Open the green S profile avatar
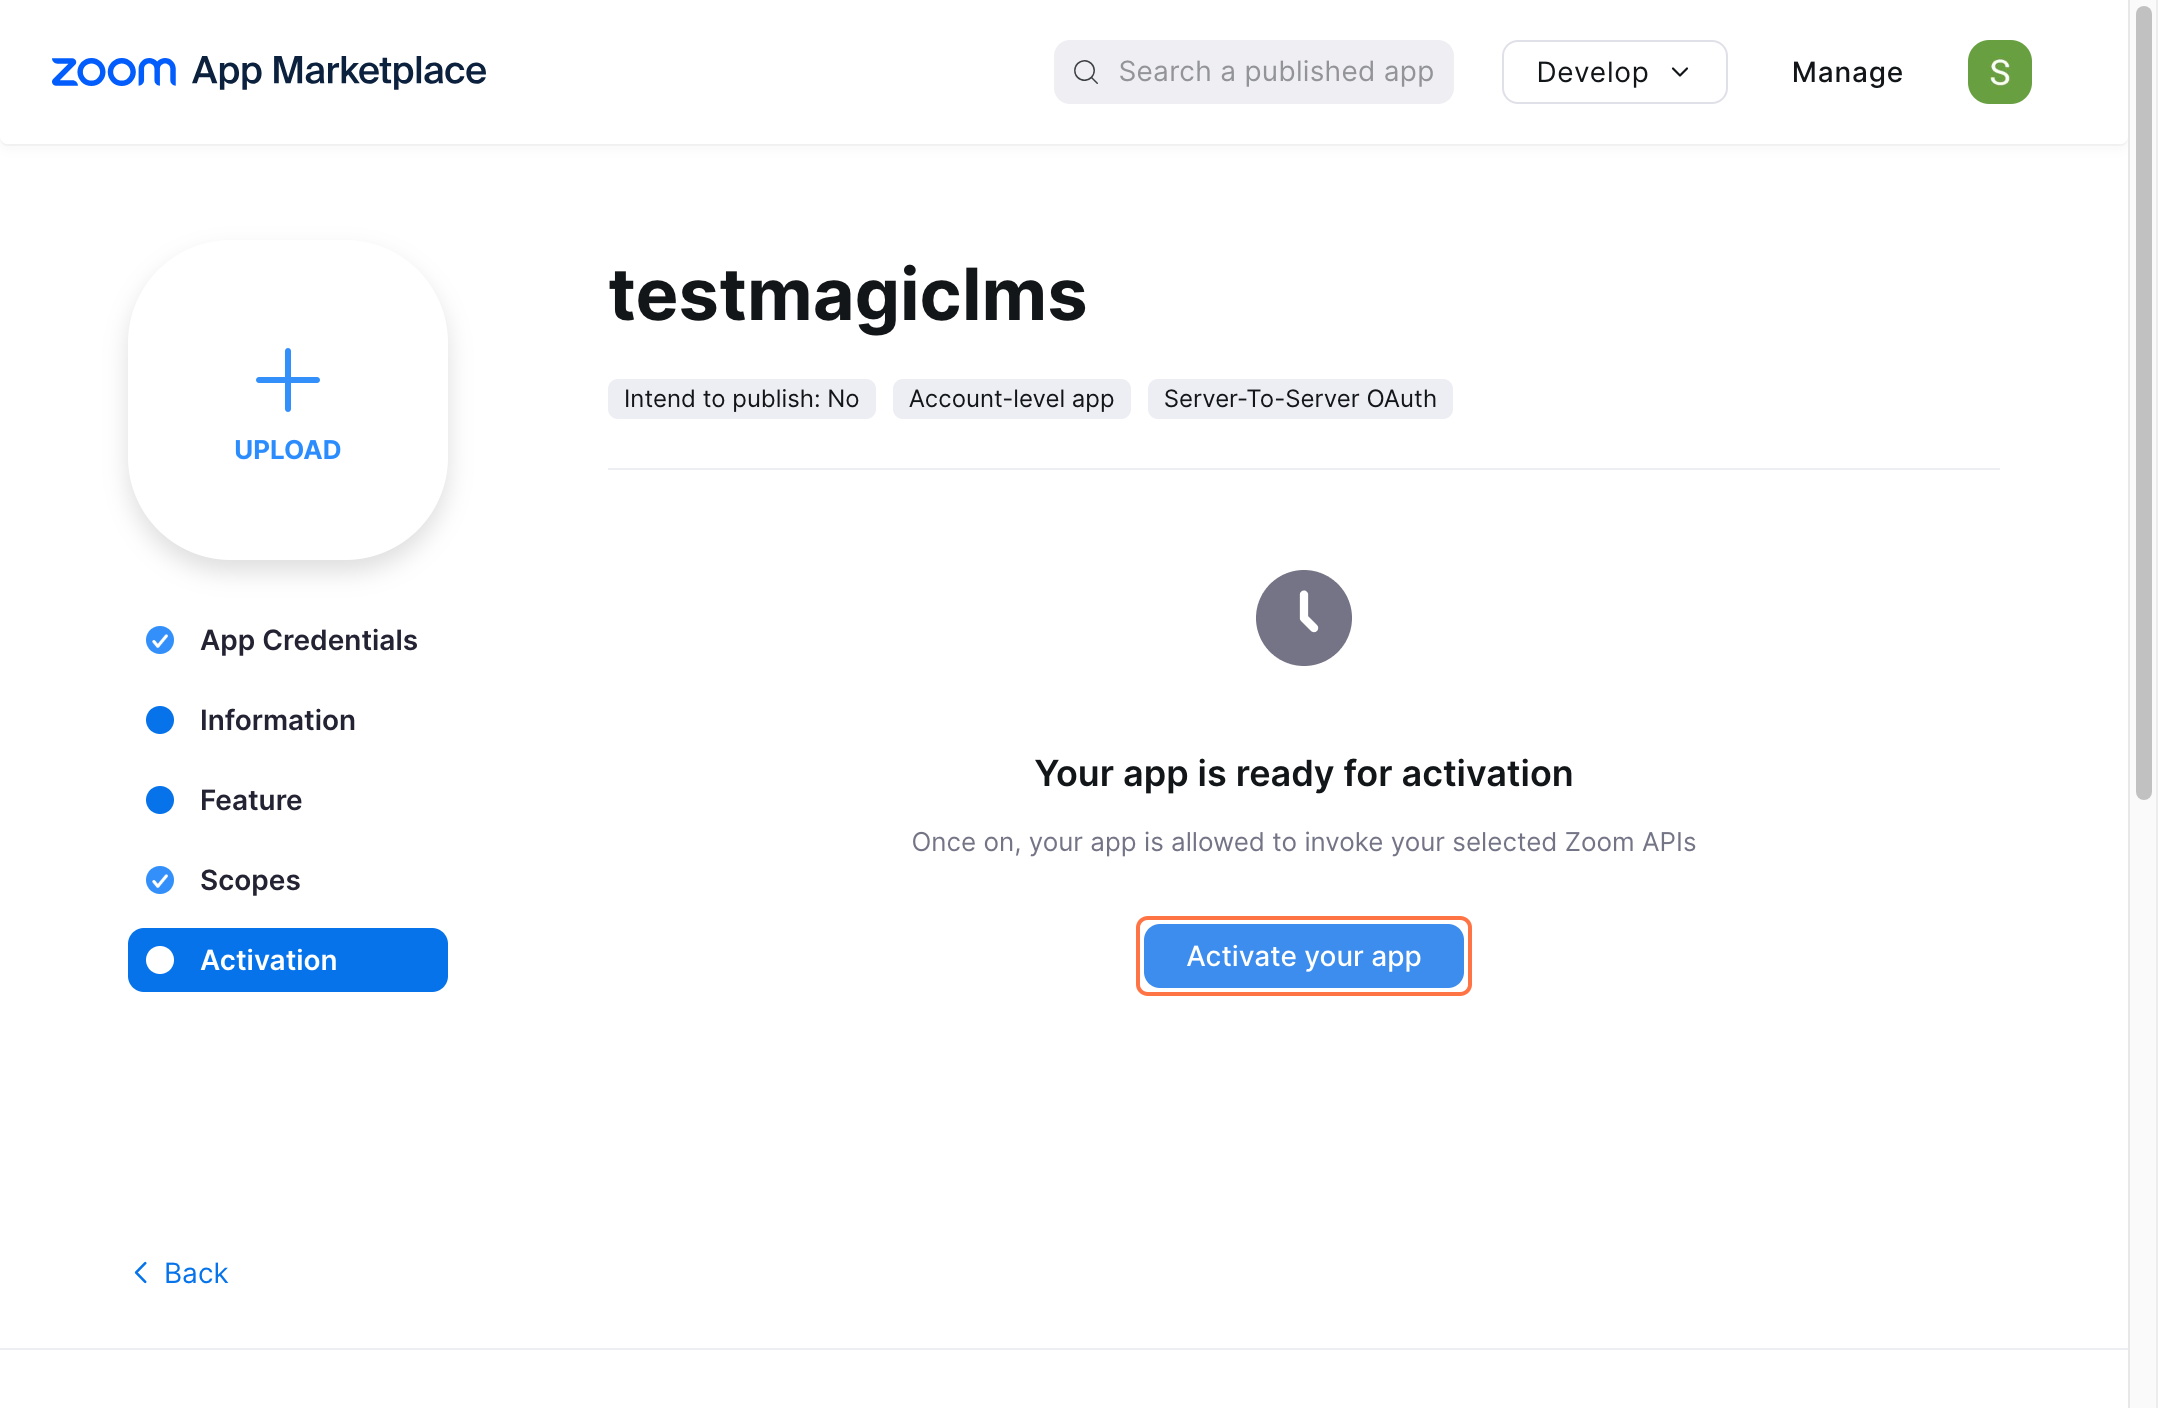This screenshot has width=2158, height=1408. 1999,72
